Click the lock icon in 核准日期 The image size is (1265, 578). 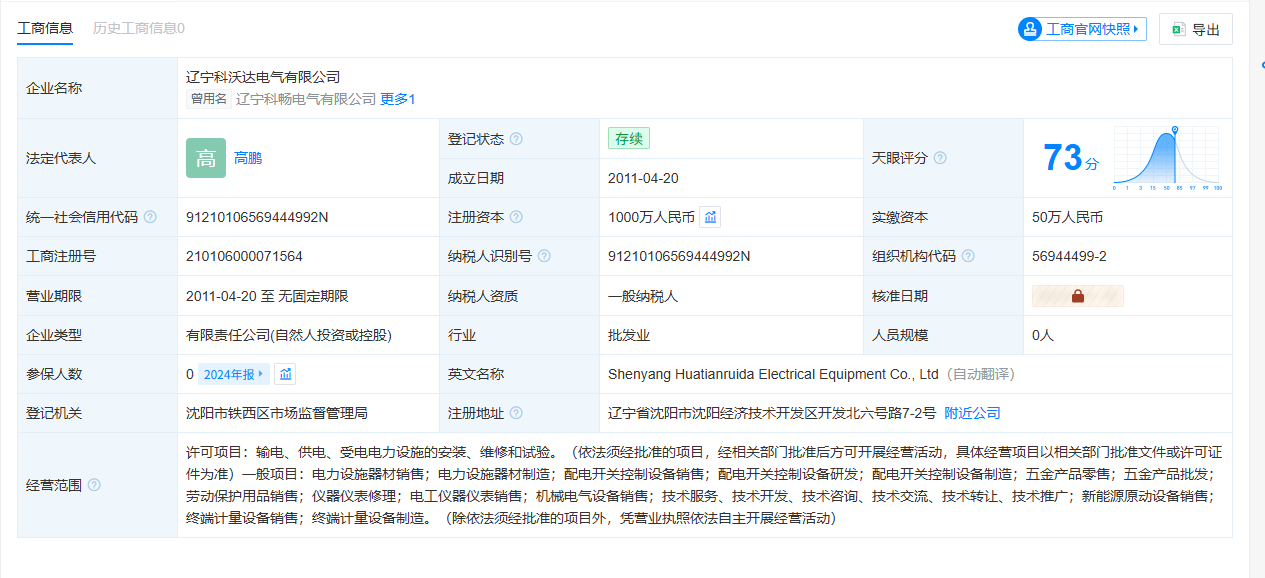[x=1078, y=296]
